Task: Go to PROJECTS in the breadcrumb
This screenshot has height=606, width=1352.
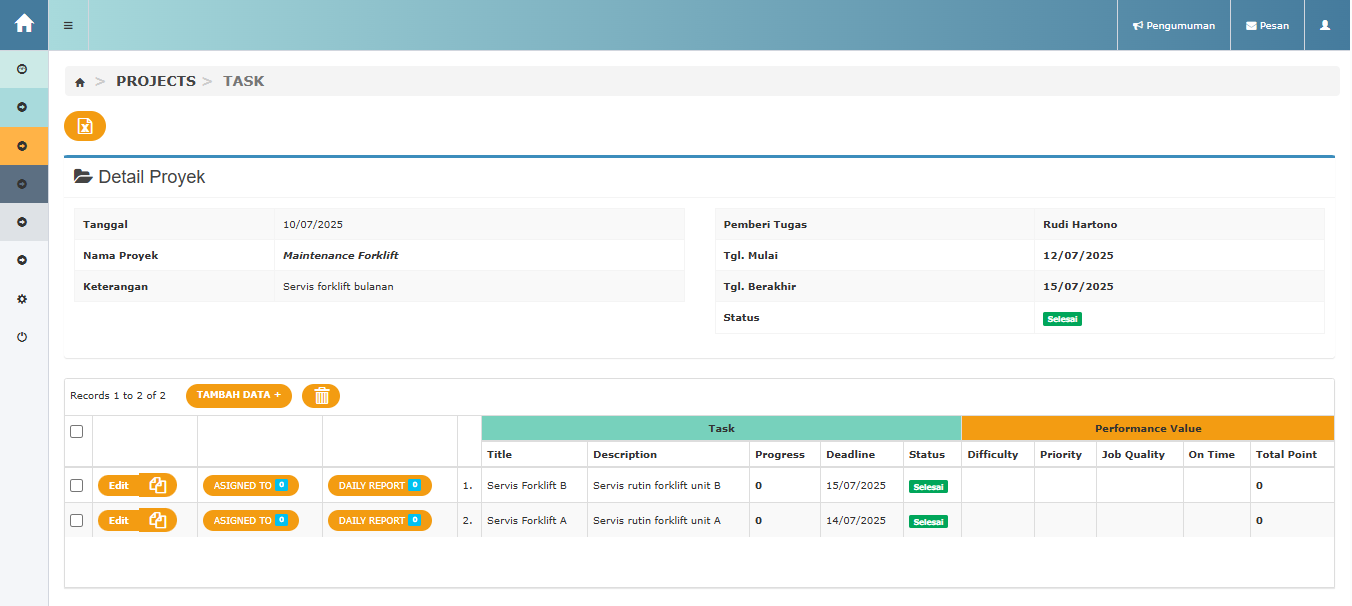Action: (x=156, y=81)
